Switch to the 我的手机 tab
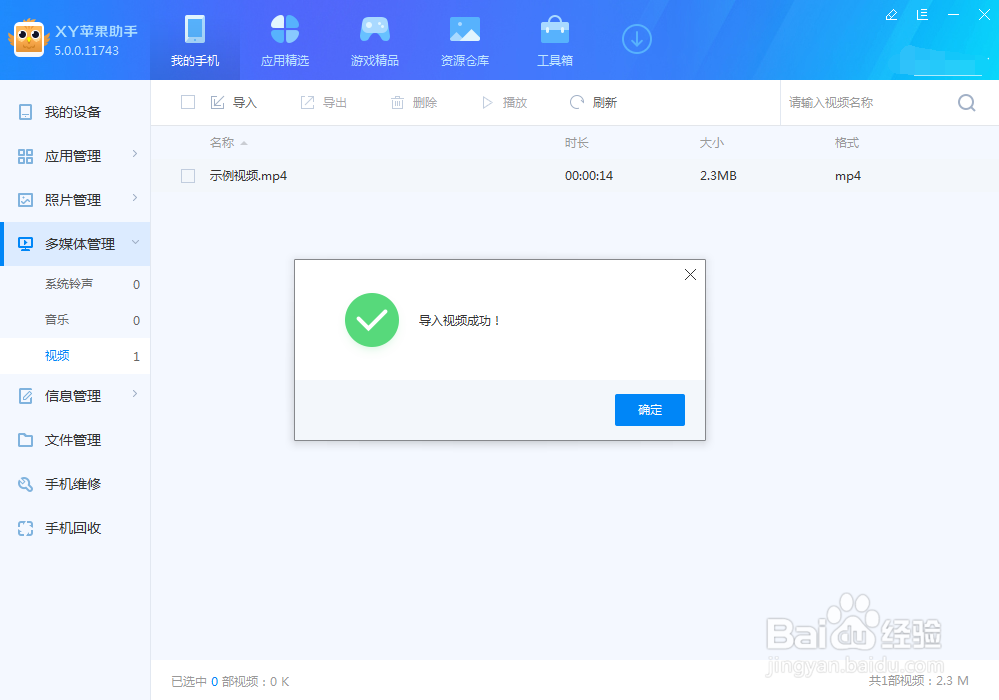The height and width of the screenshot is (700, 999). coord(194,40)
